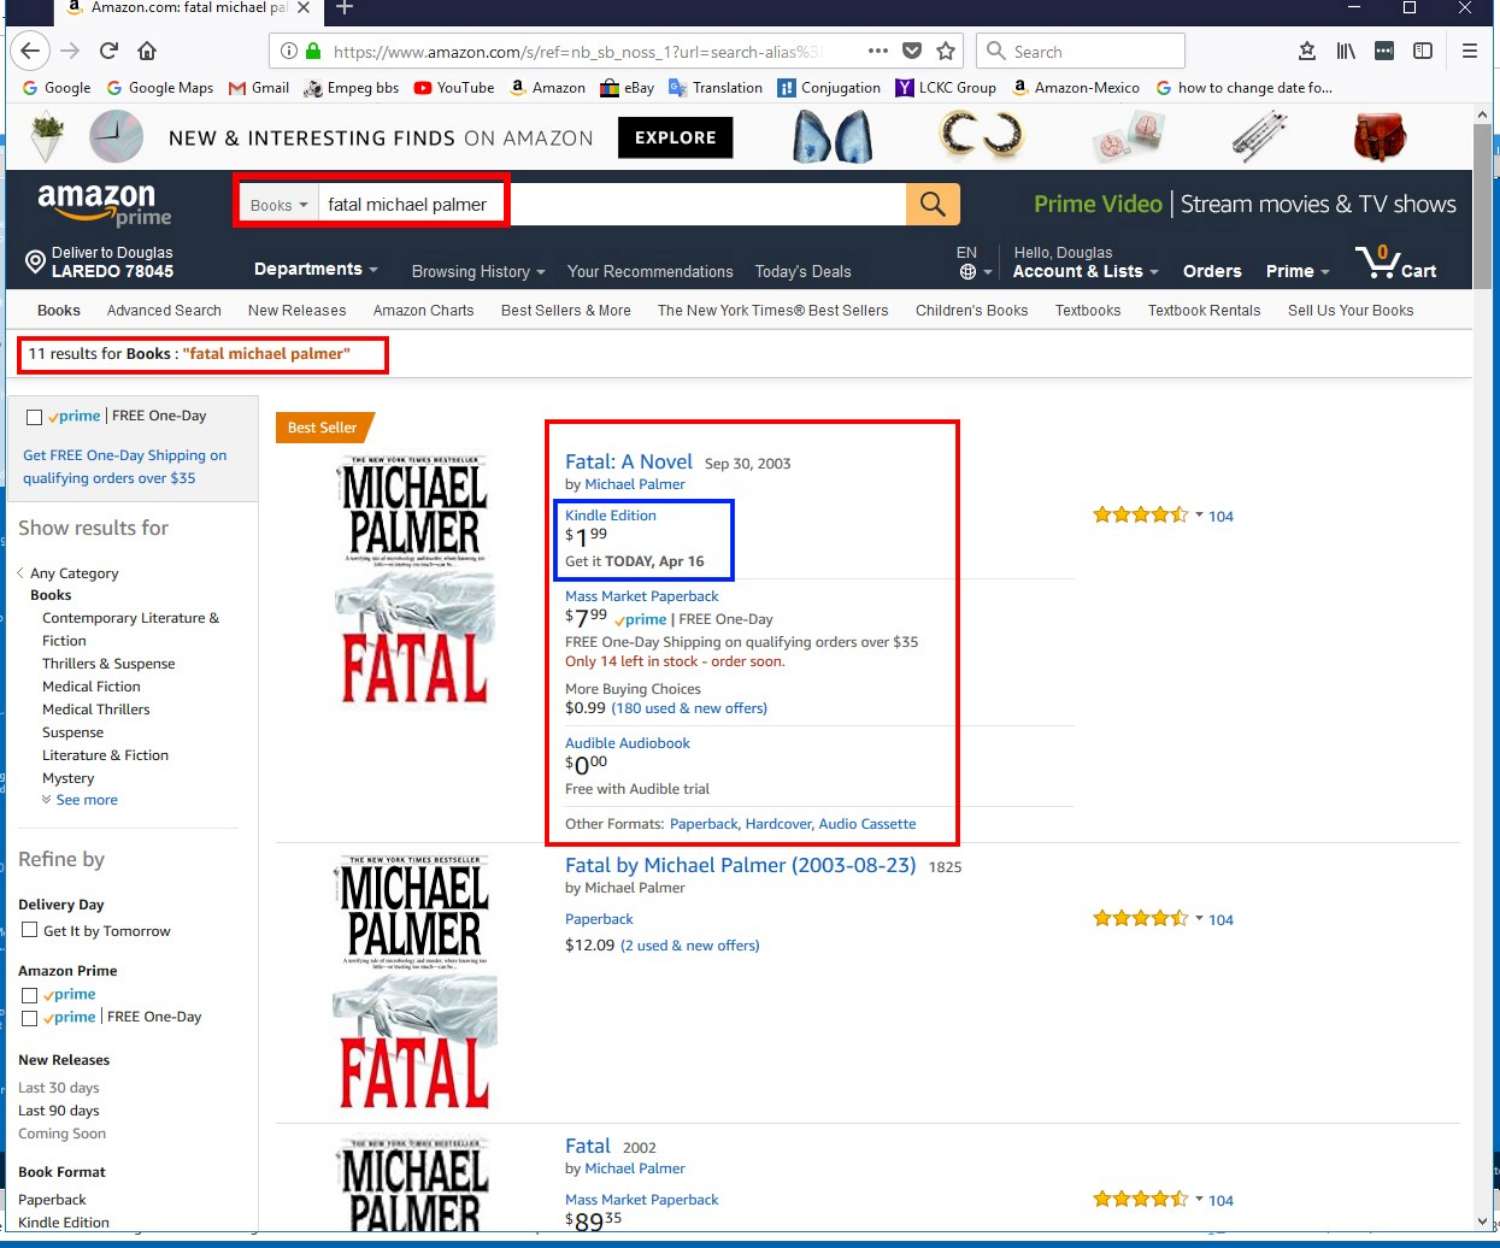
Task: Click the Deliver to location pin icon
Action: coord(35,262)
